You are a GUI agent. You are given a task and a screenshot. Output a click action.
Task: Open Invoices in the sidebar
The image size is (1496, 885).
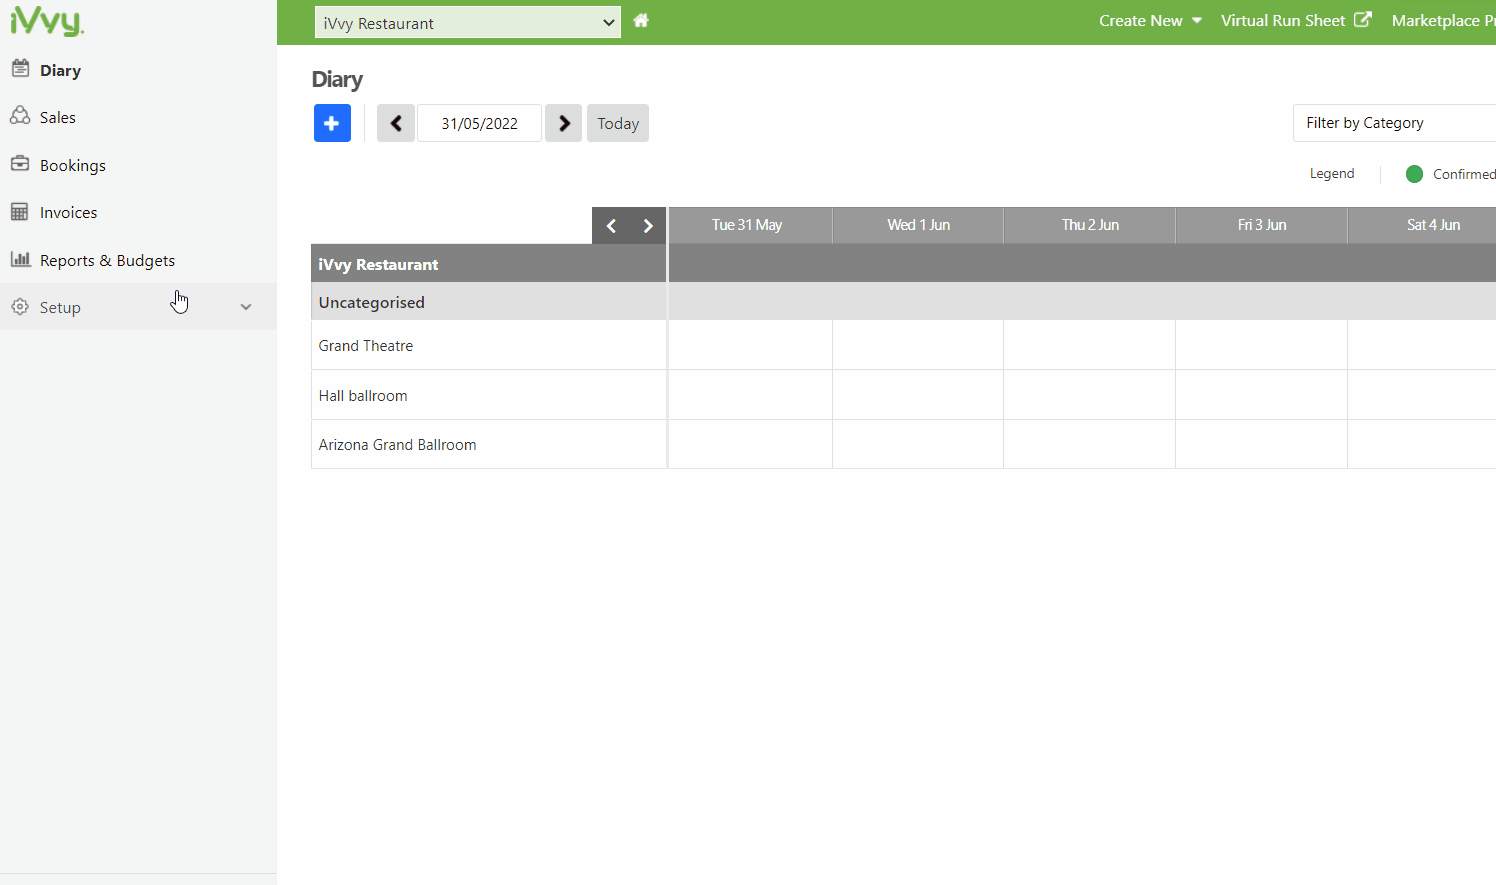(x=138, y=212)
